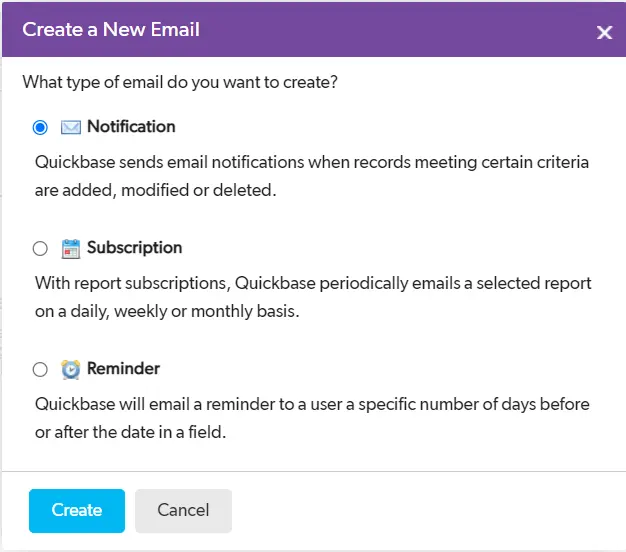Click the 'Create a New Email' title
626x552 pixels.
111,30
